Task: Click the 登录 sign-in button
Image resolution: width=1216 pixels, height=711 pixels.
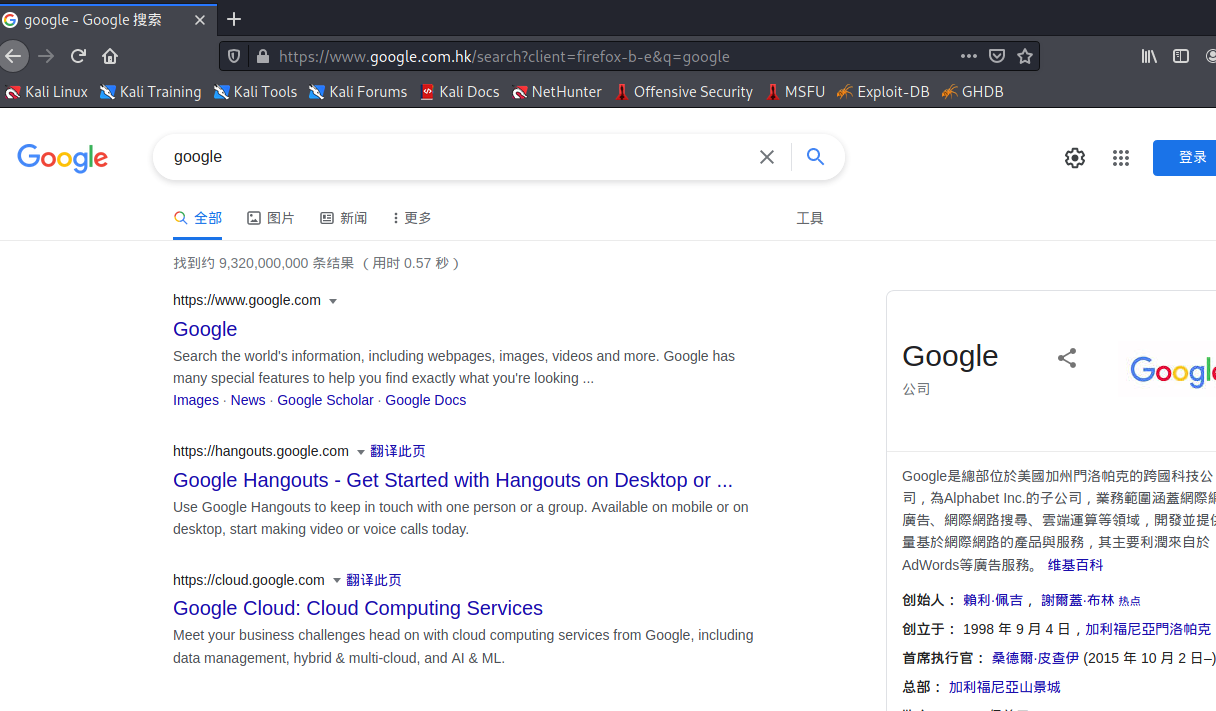Action: [x=1185, y=158]
